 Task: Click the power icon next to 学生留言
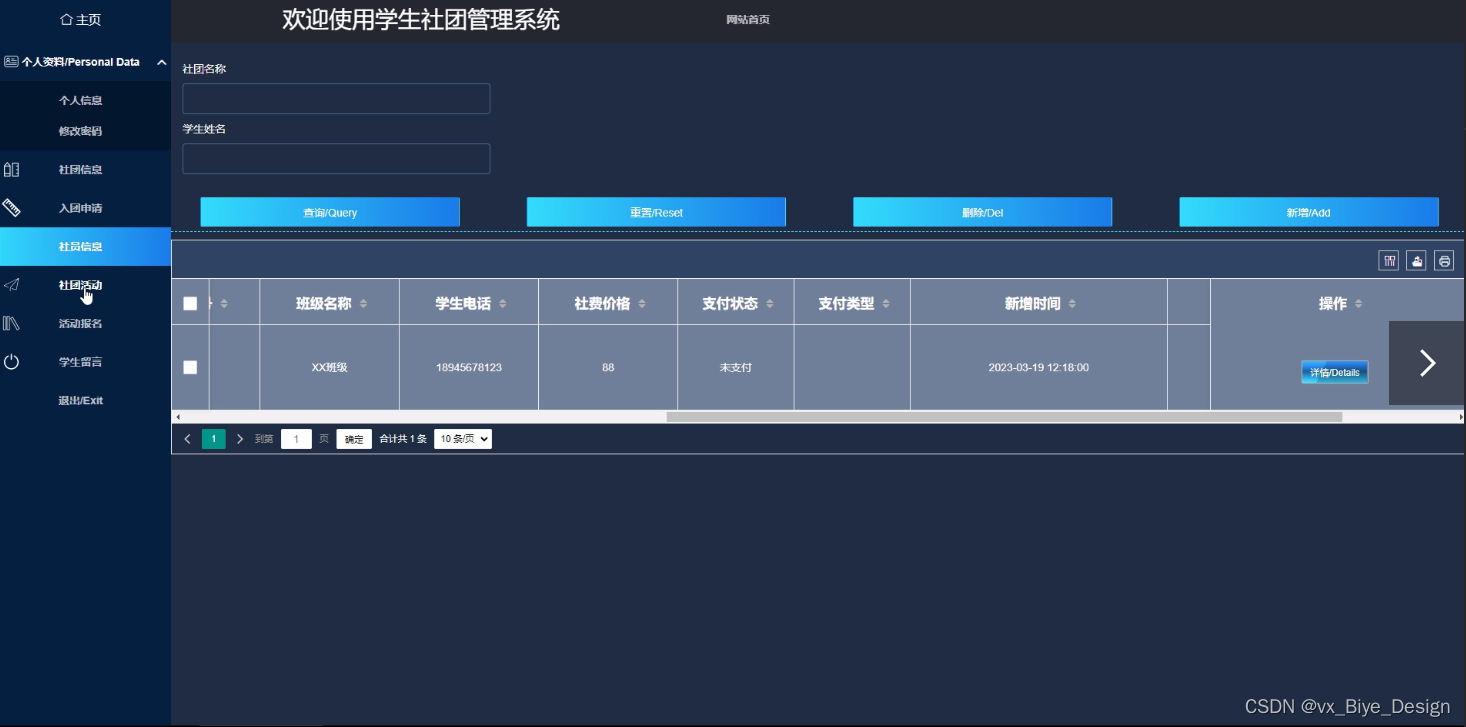tap(11, 362)
